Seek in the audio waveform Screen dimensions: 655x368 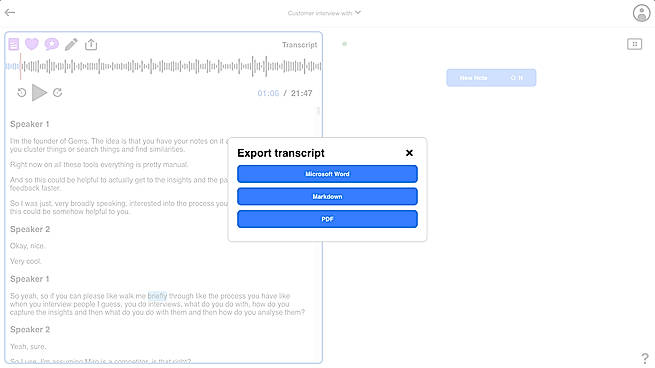(163, 66)
